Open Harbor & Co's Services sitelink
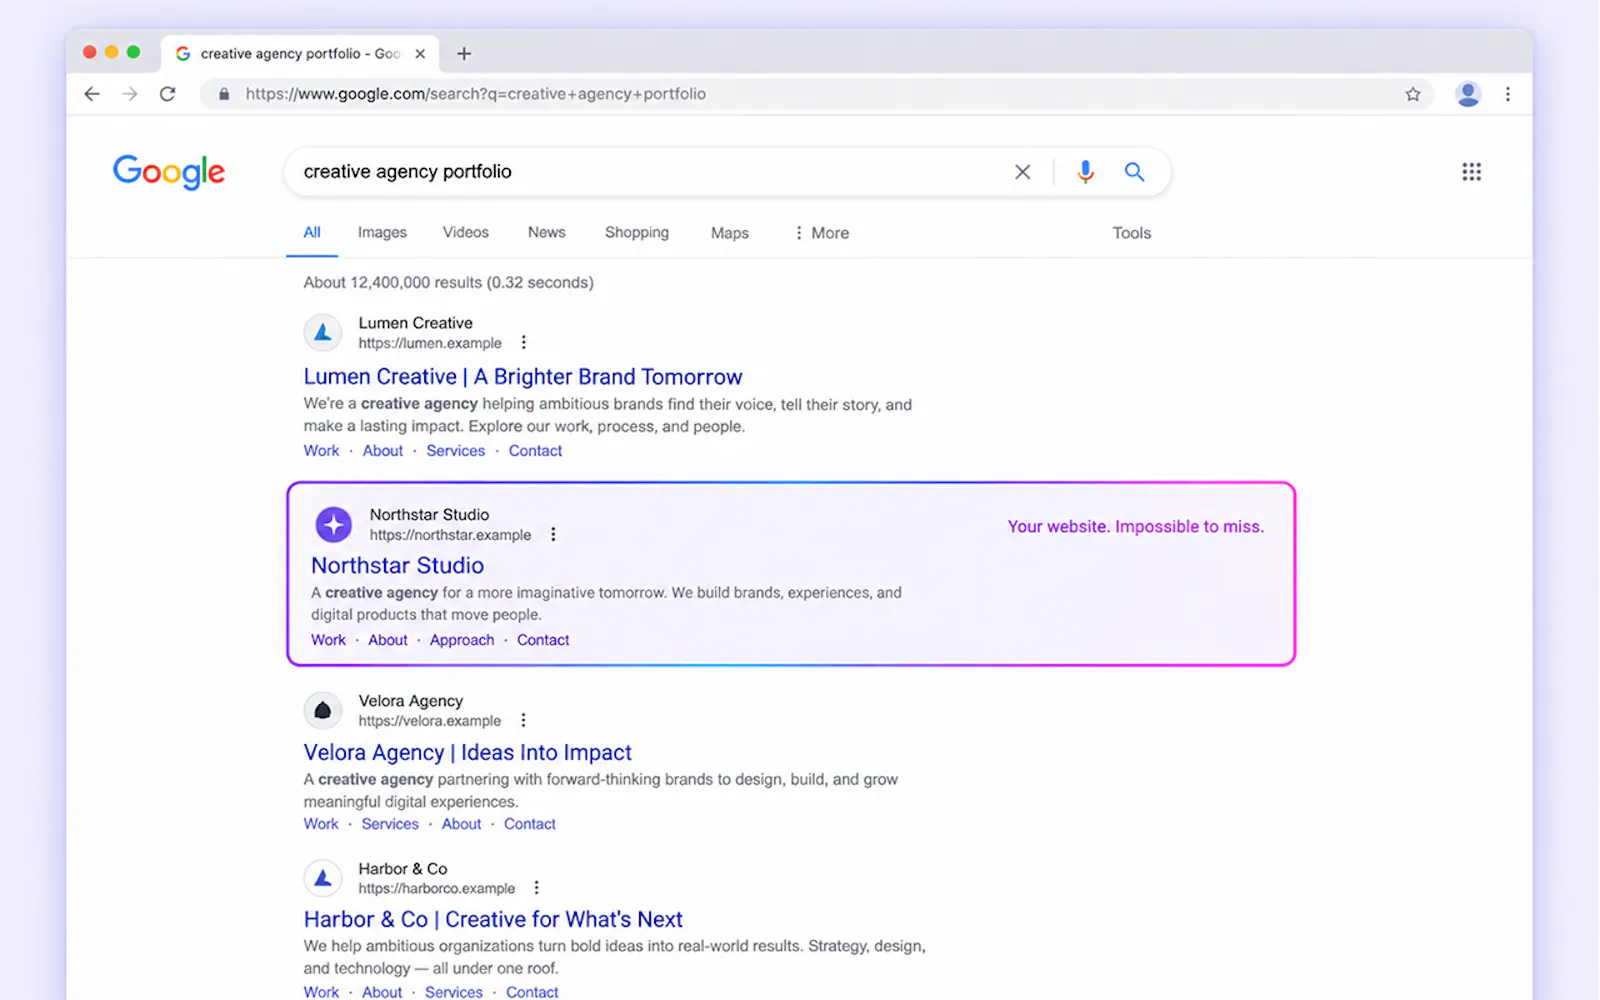Screen dimensions: 1600x1000 coord(454,992)
